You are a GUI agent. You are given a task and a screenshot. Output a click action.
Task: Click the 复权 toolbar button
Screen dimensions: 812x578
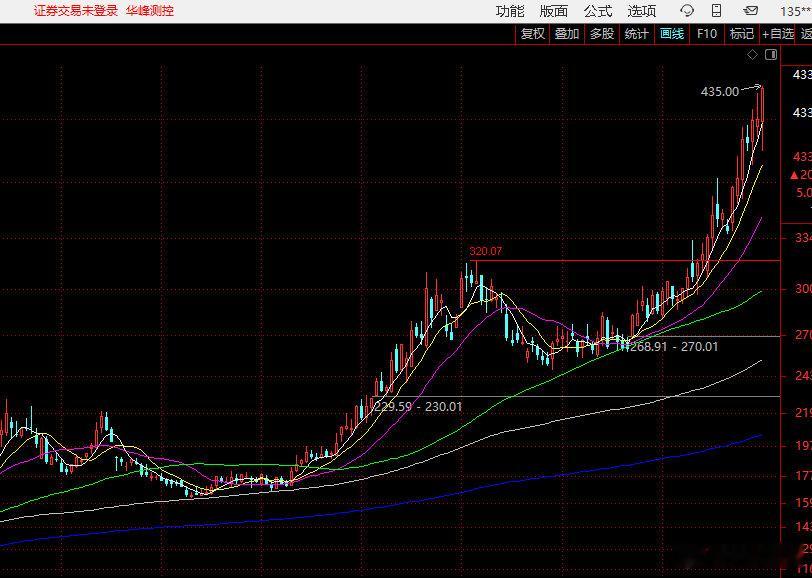[533, 34]
